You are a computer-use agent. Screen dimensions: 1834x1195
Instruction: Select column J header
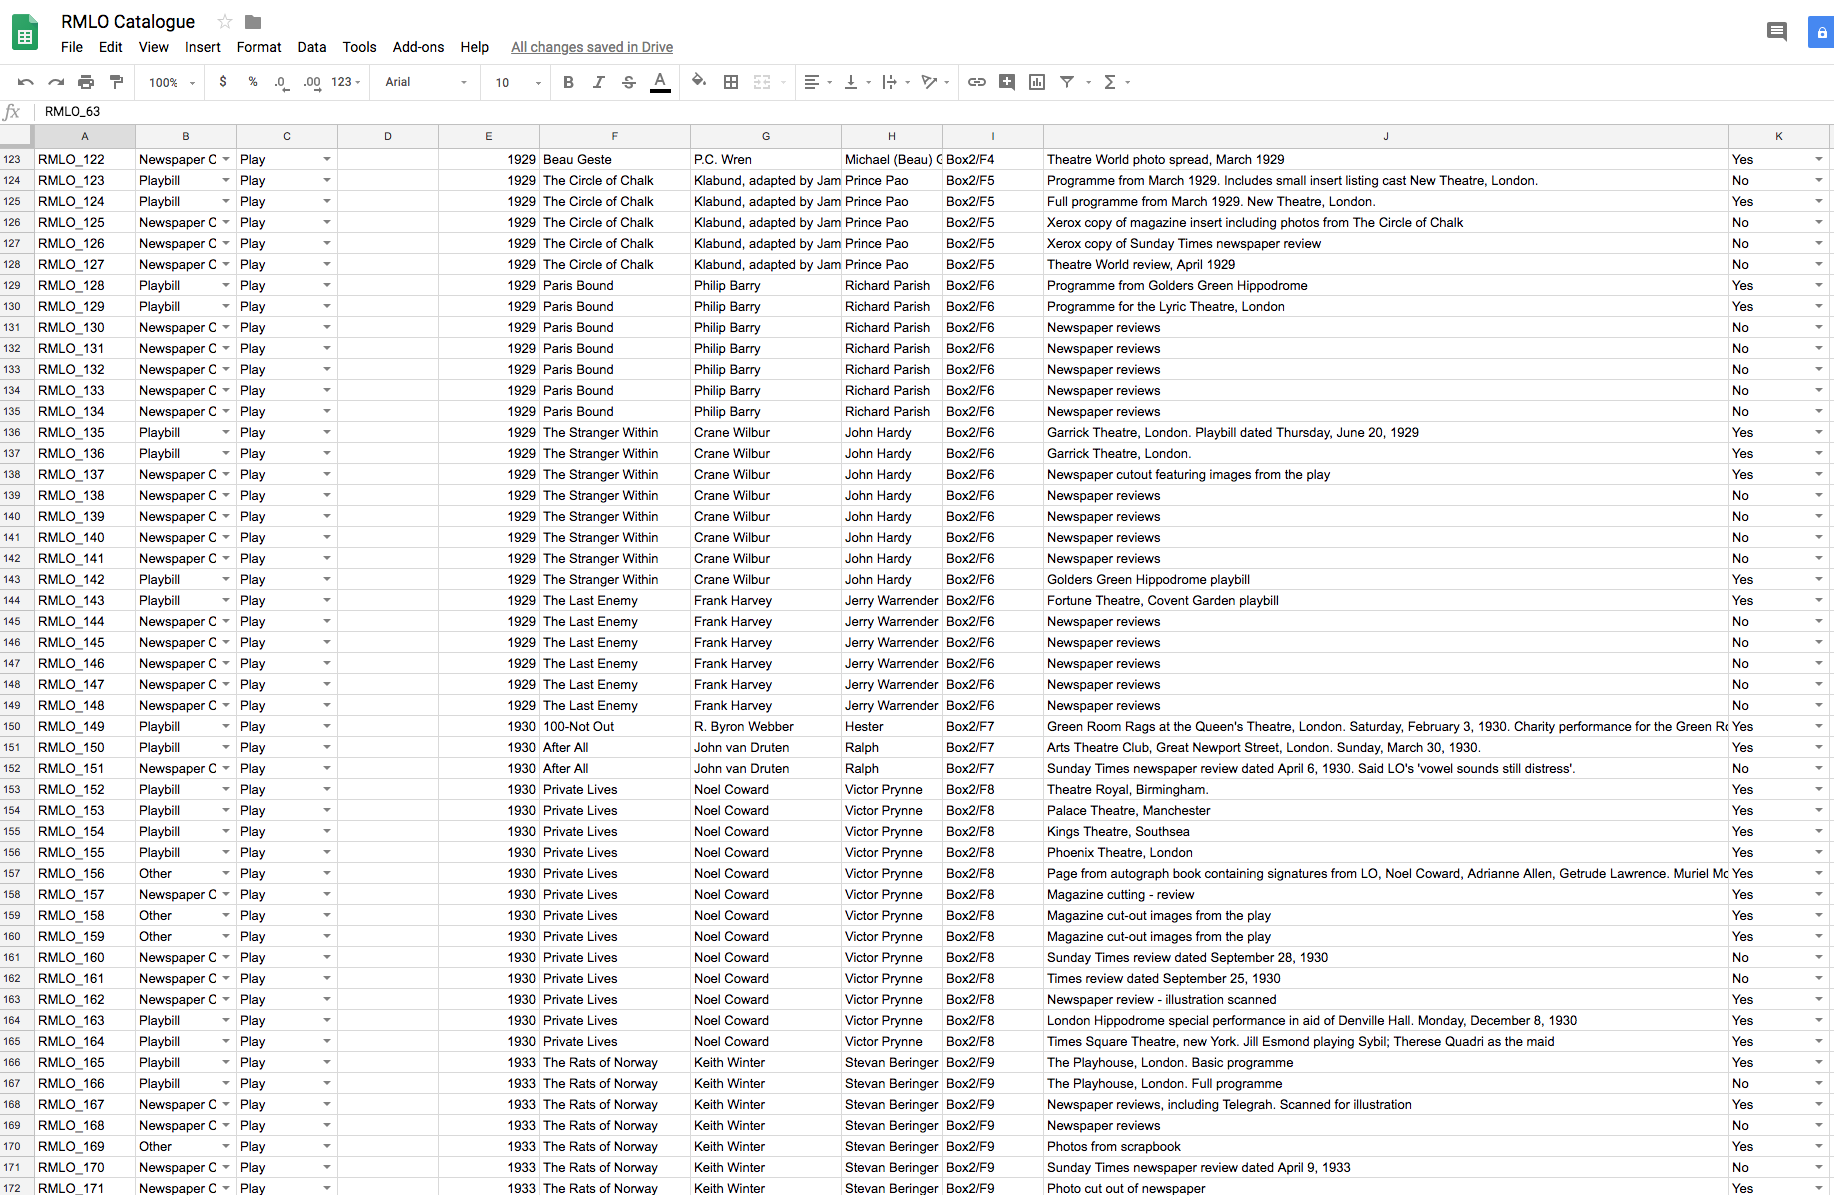1385,136
